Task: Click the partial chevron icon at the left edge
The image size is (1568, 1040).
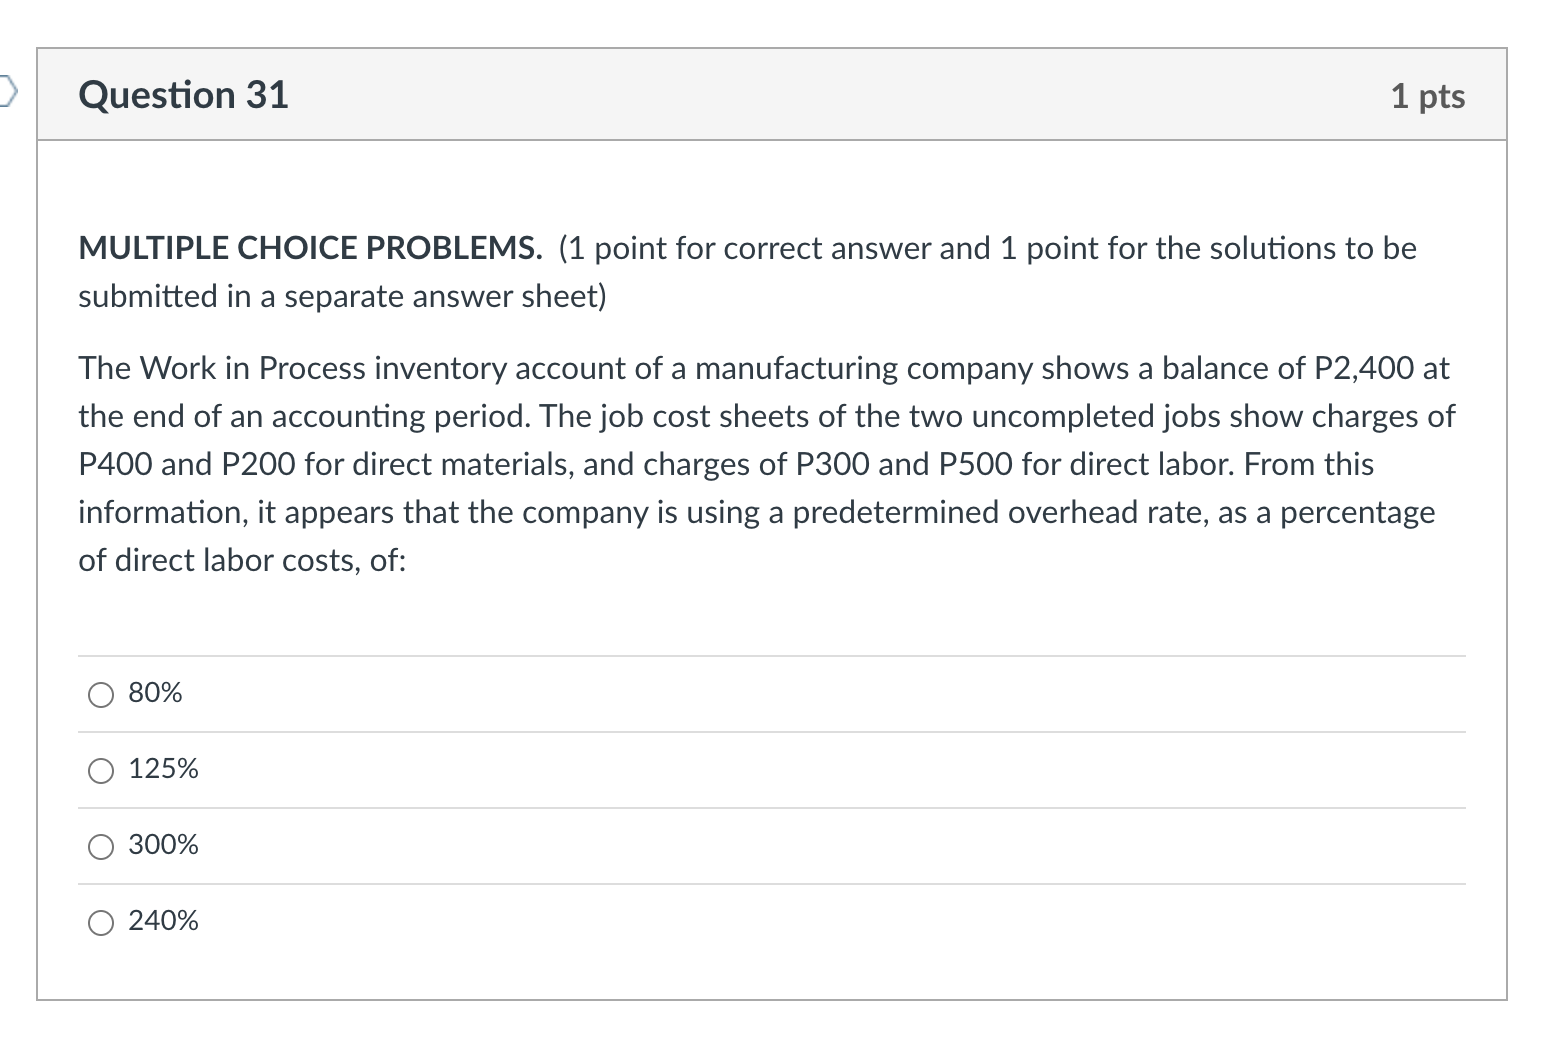Action: [6, 90]
